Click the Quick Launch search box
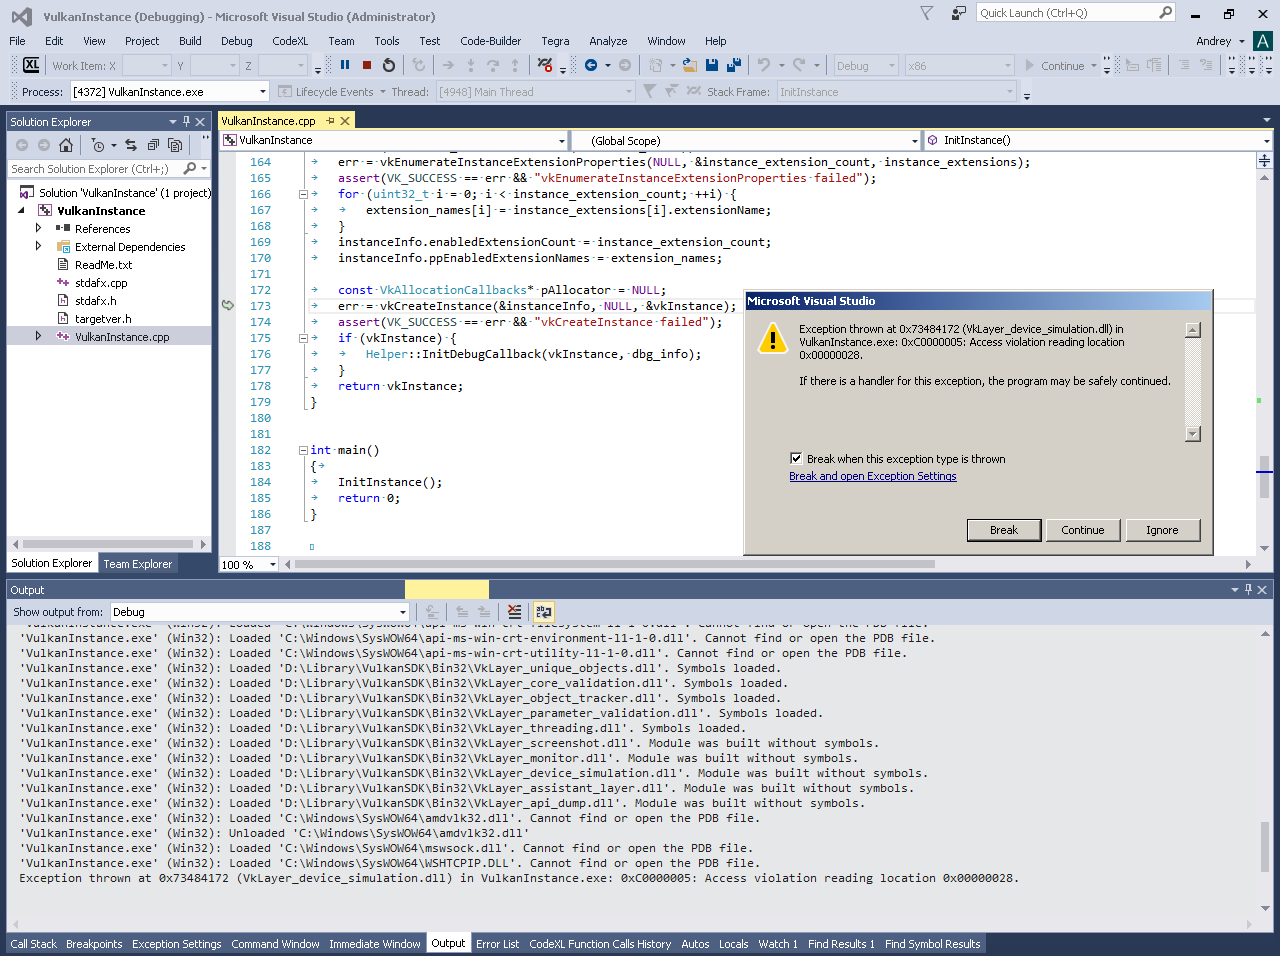Image resolution: width=1280 pixels, height=956 pixels. (x=1067, y=13)
